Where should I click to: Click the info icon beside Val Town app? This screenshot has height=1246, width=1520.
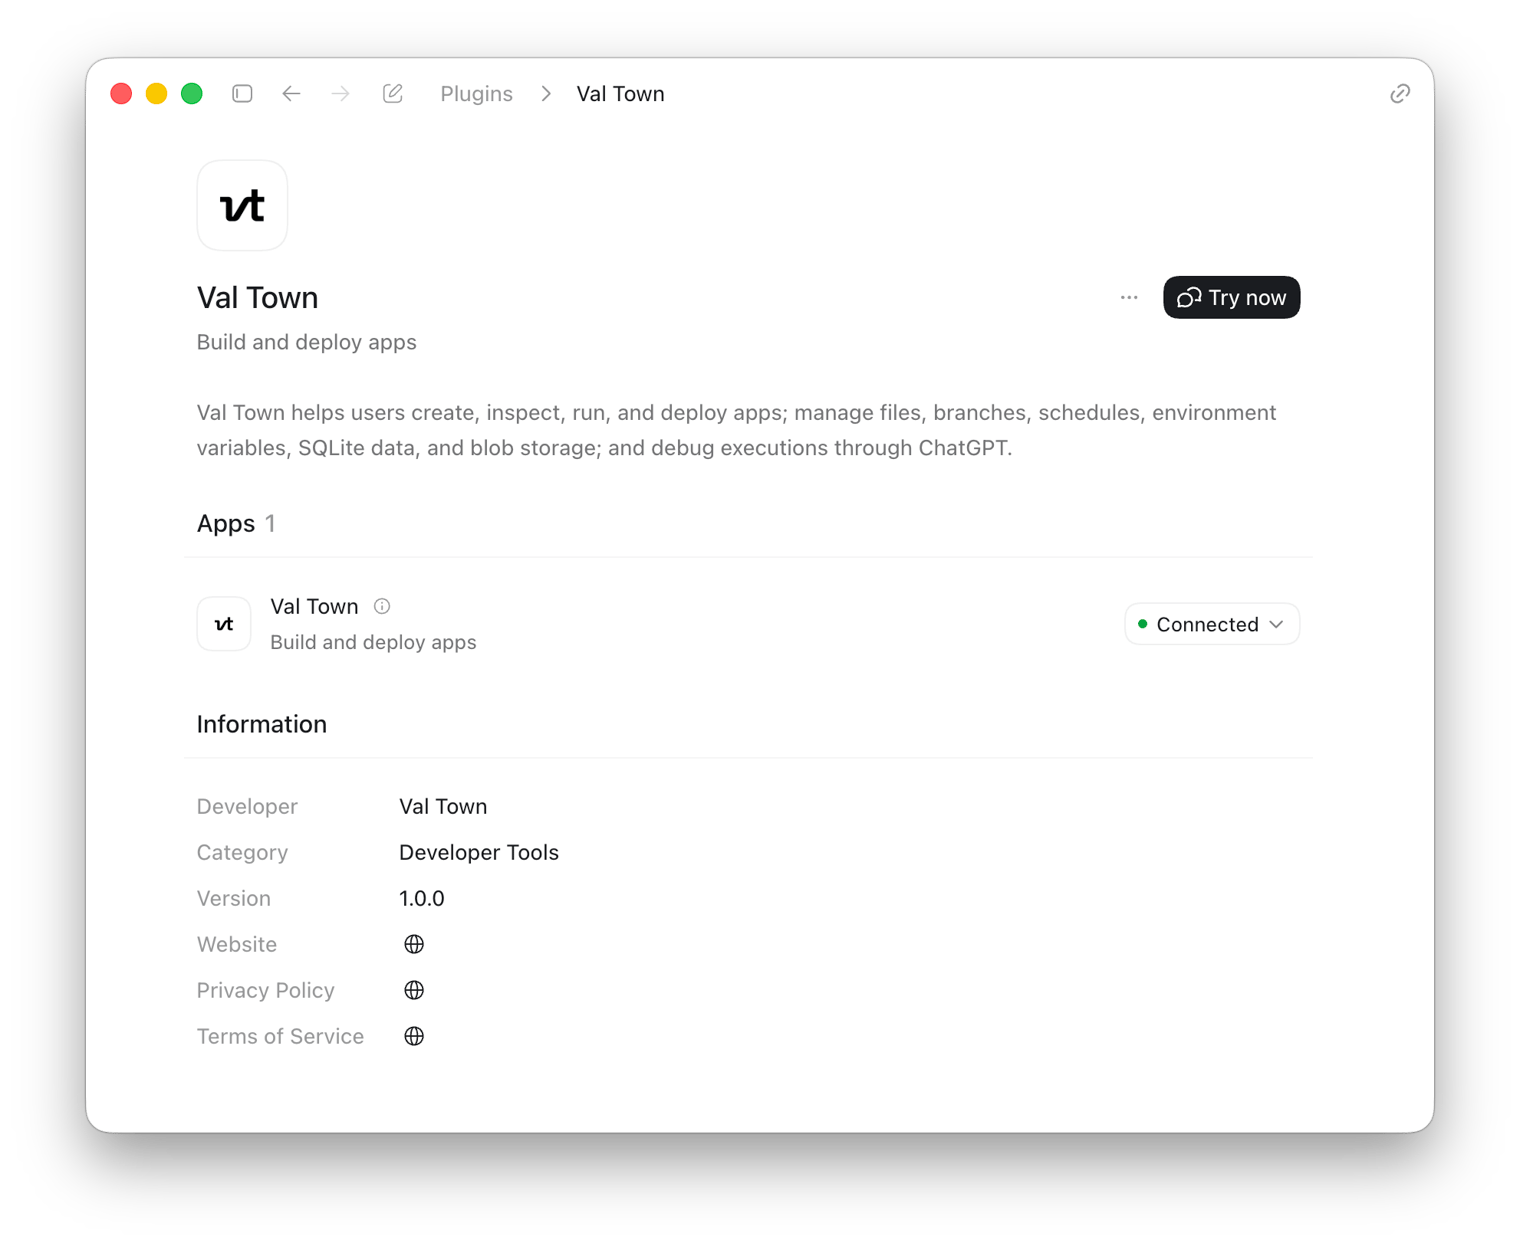pyautogui.click(x=382, y=606)
